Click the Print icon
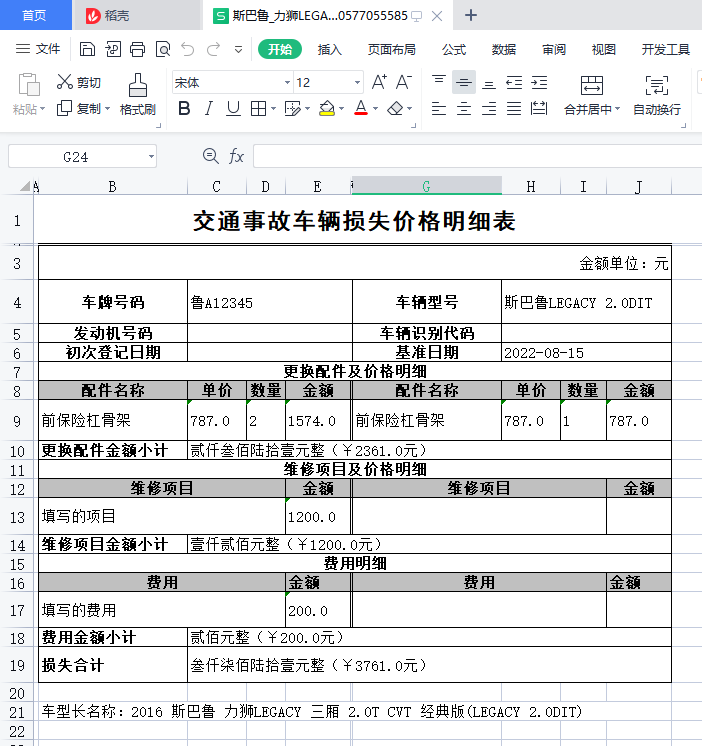Viewport: 702px width, 746px height. [x=137, y=49]
